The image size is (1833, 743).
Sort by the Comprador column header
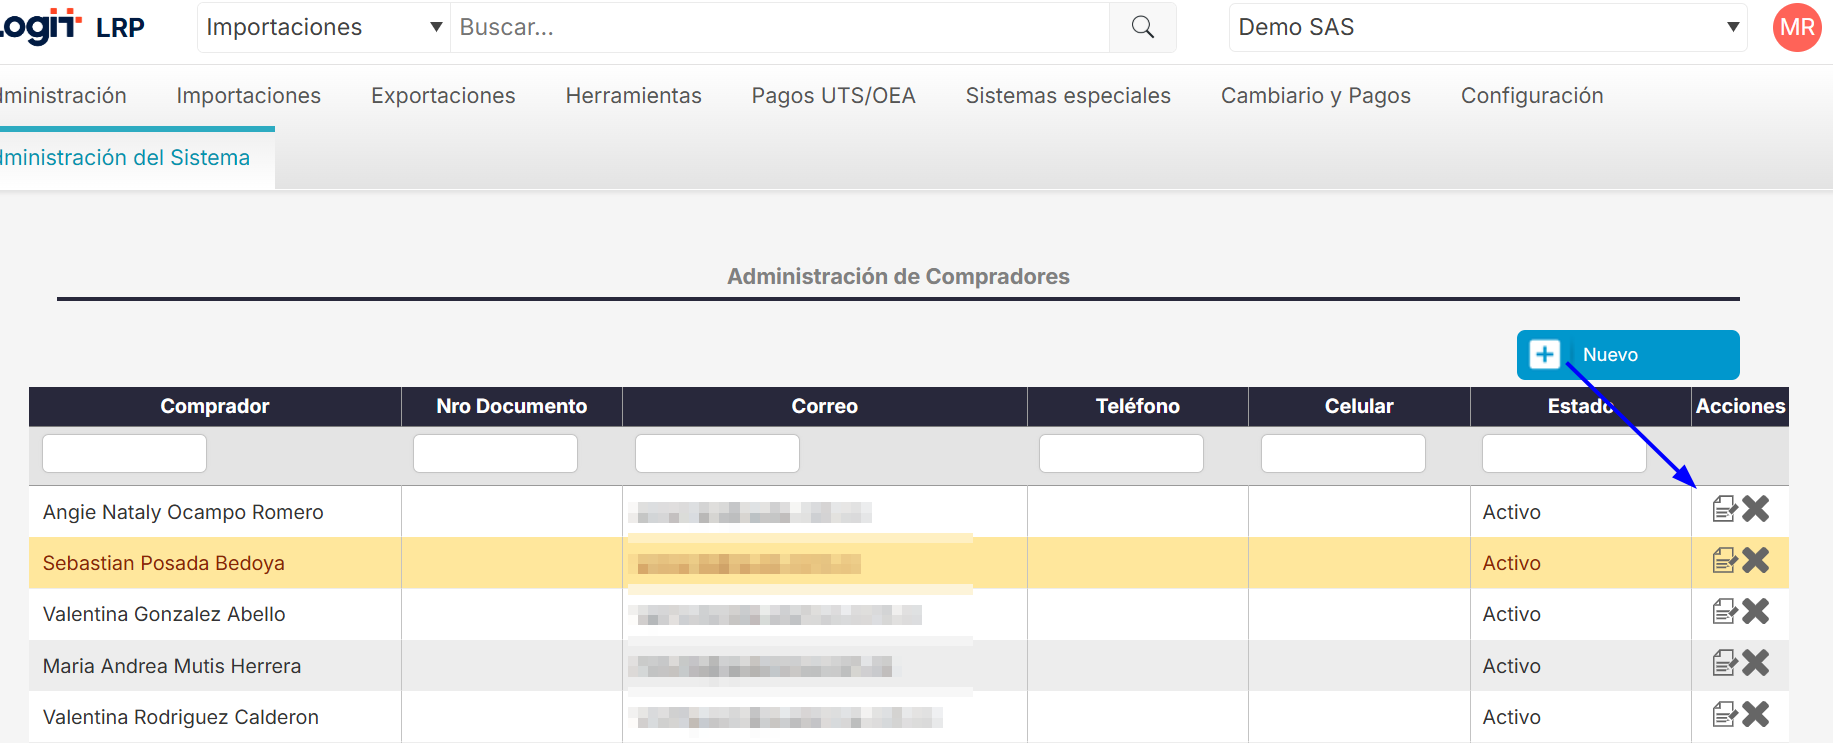pyautogui.click(x=215, y=406)
